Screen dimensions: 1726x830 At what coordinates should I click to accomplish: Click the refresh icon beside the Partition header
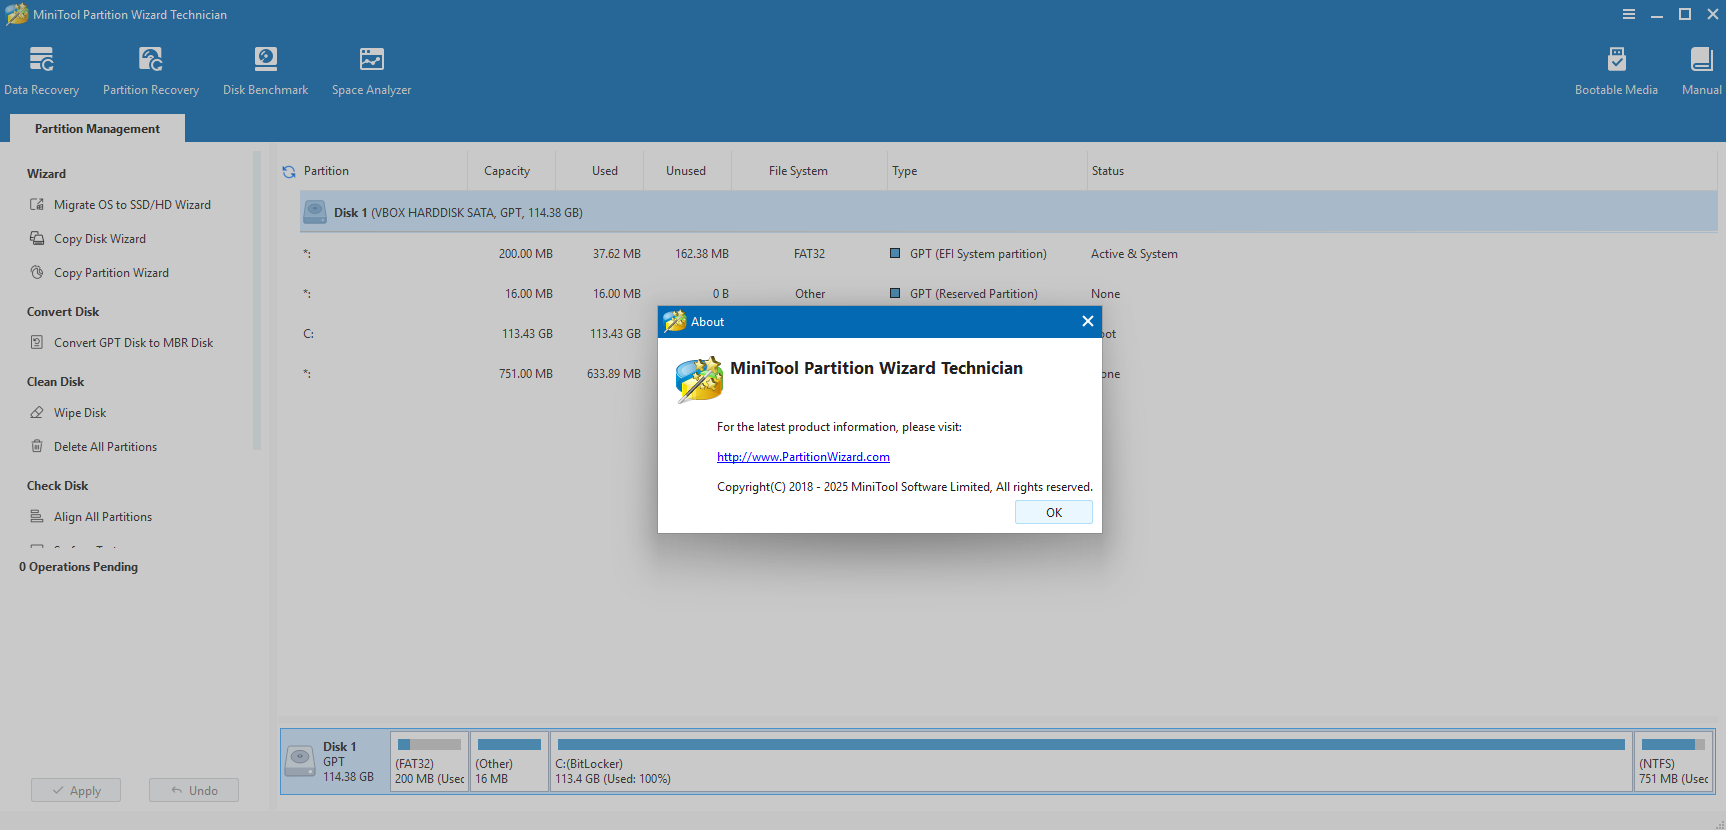[x=289, y=172]
